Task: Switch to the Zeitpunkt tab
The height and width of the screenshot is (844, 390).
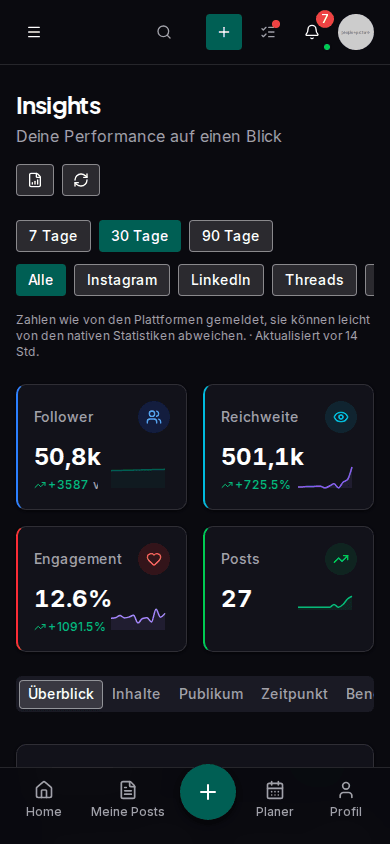Action: coord(294,694)
